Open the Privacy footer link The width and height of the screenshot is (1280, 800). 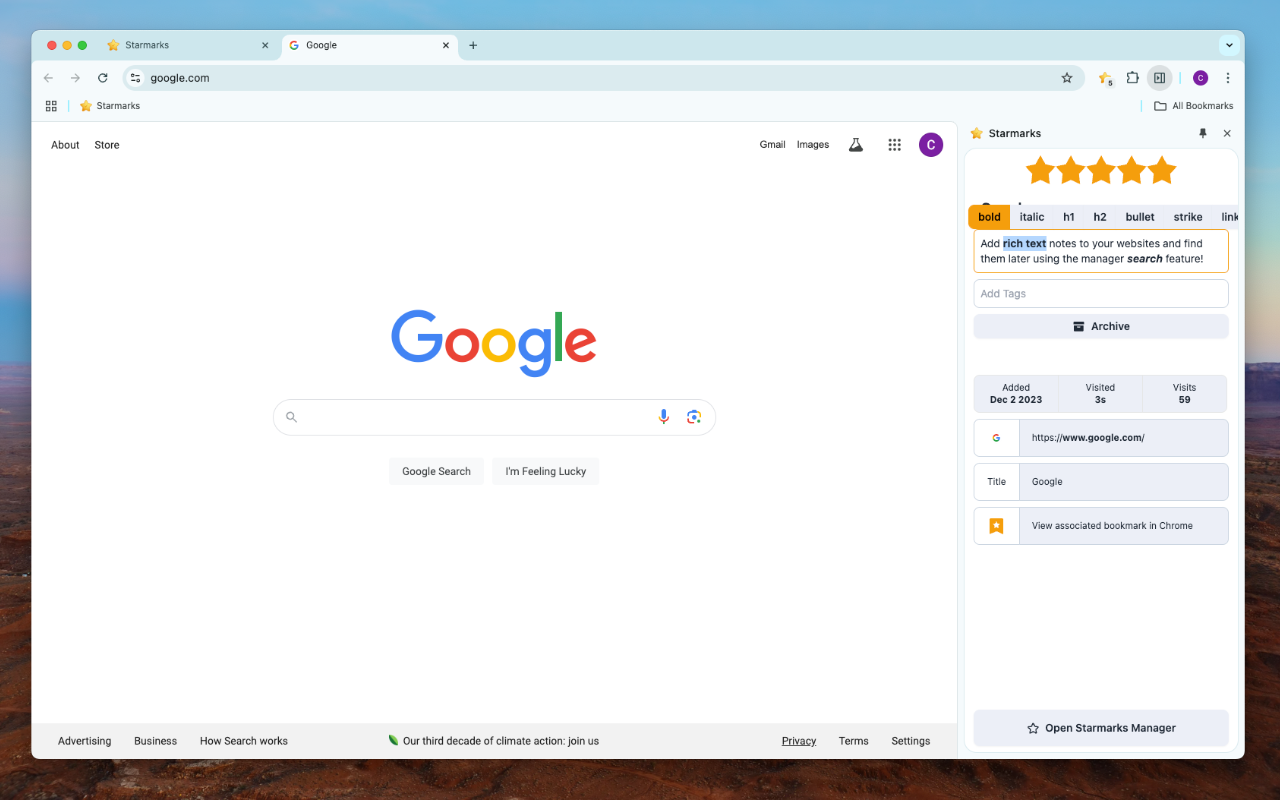pos(799,741)
